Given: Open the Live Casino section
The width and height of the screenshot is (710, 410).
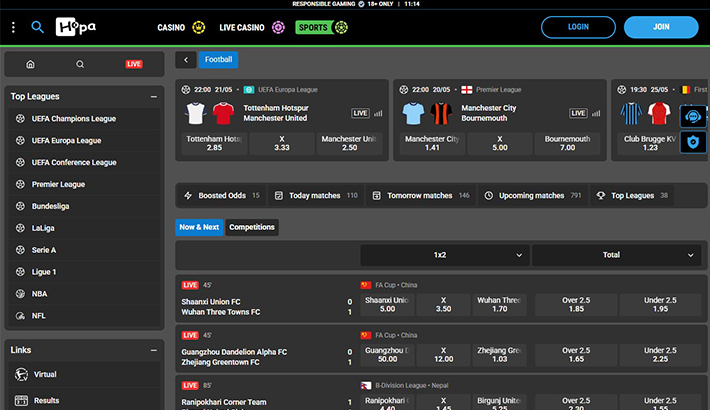Looking at the screenshot, I should click(252, 28).
